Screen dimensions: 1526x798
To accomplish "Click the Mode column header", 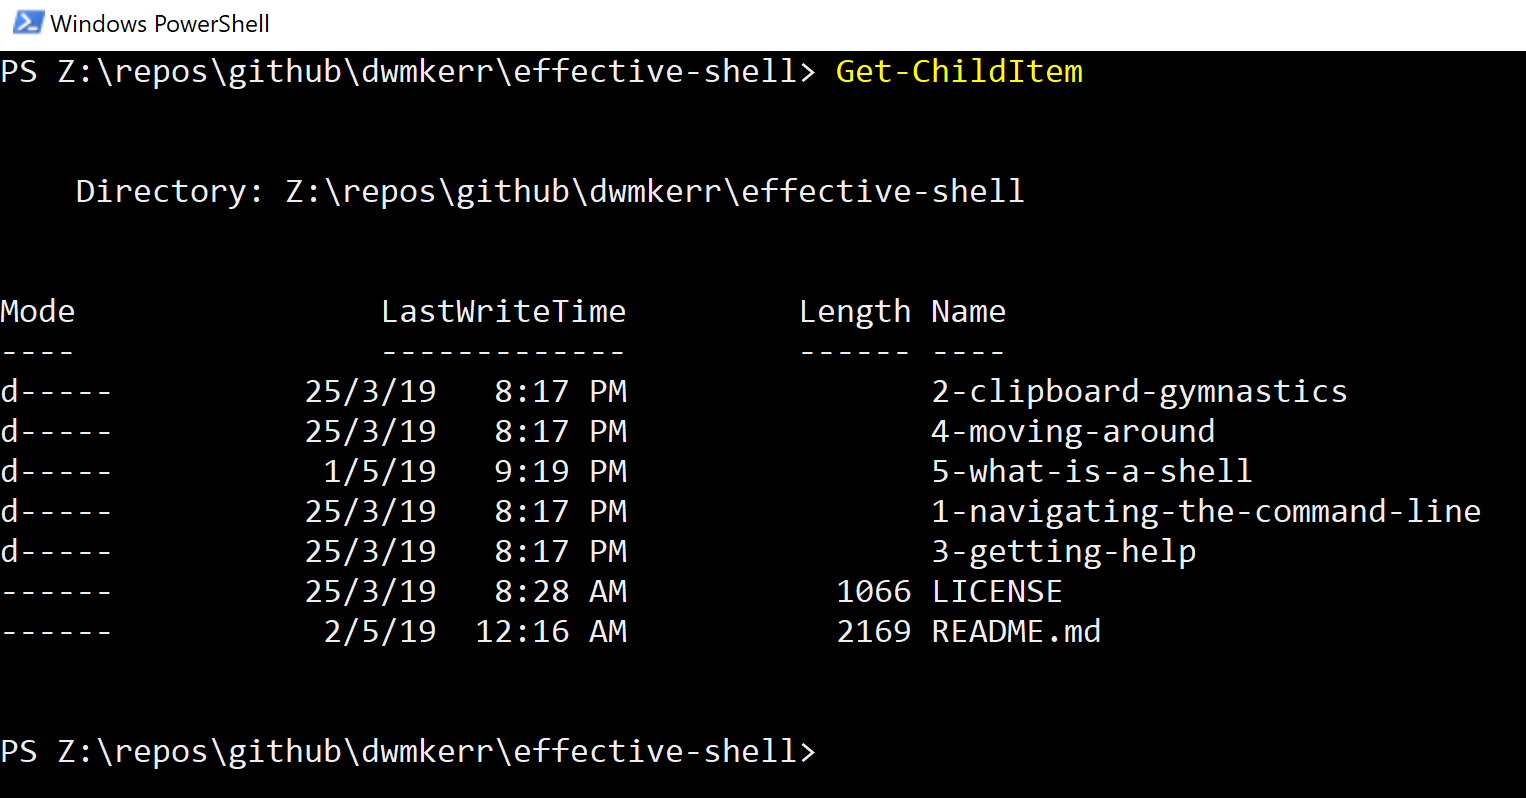I will [x=38, y=312].
